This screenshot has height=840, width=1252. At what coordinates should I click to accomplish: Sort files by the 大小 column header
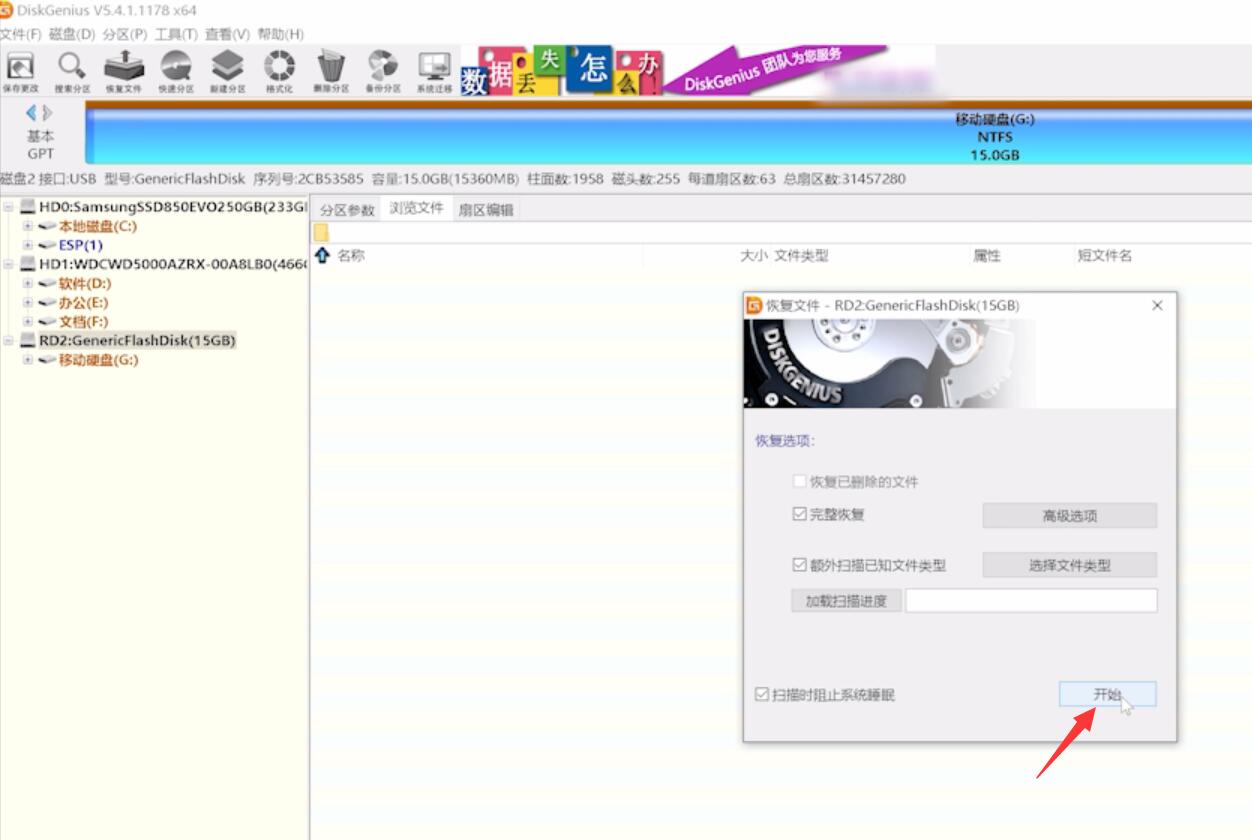point(753,256)
